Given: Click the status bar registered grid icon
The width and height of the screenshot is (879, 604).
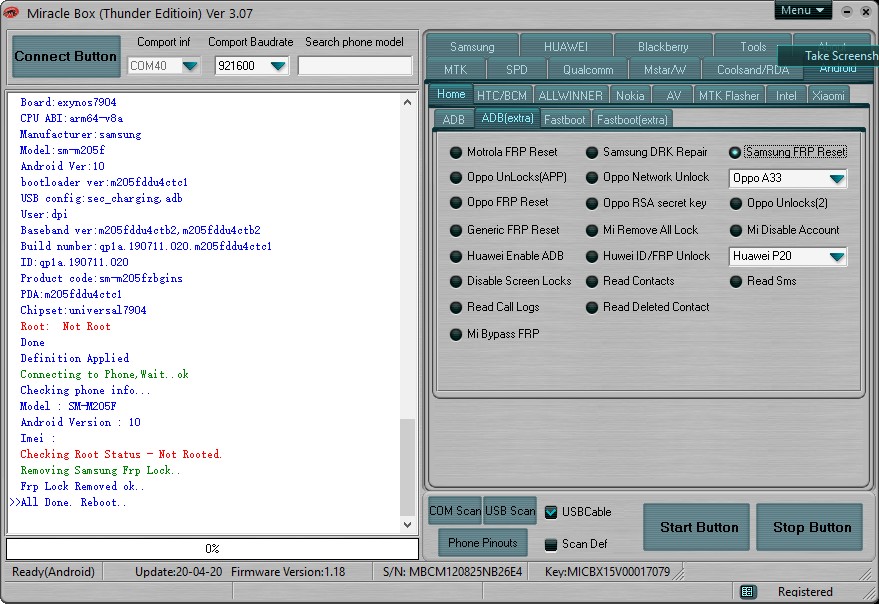Looking at the screenshot, I should point(747,592).
